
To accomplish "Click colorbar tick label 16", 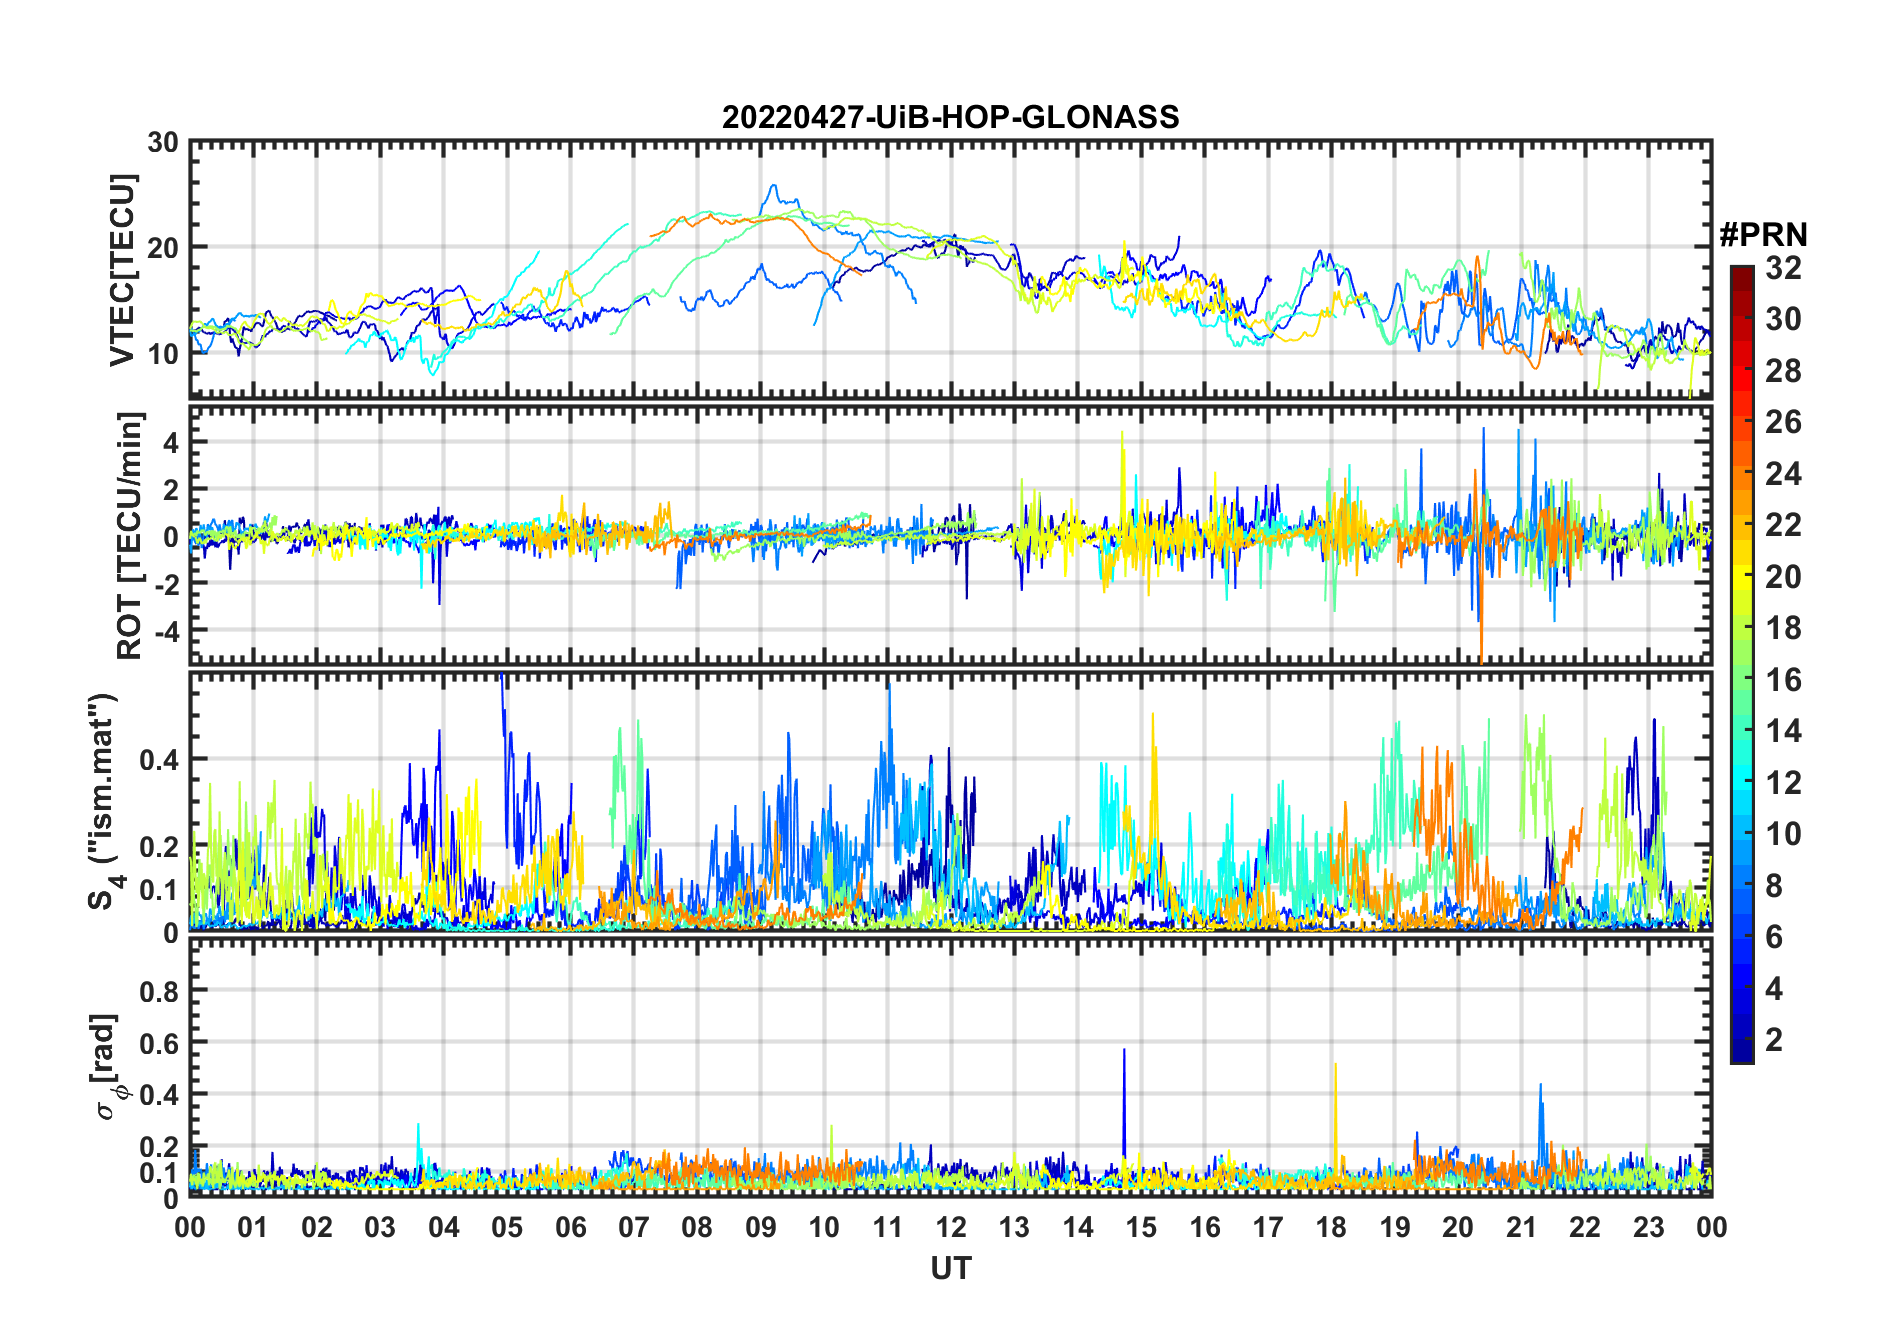I will click(1783, 680).
